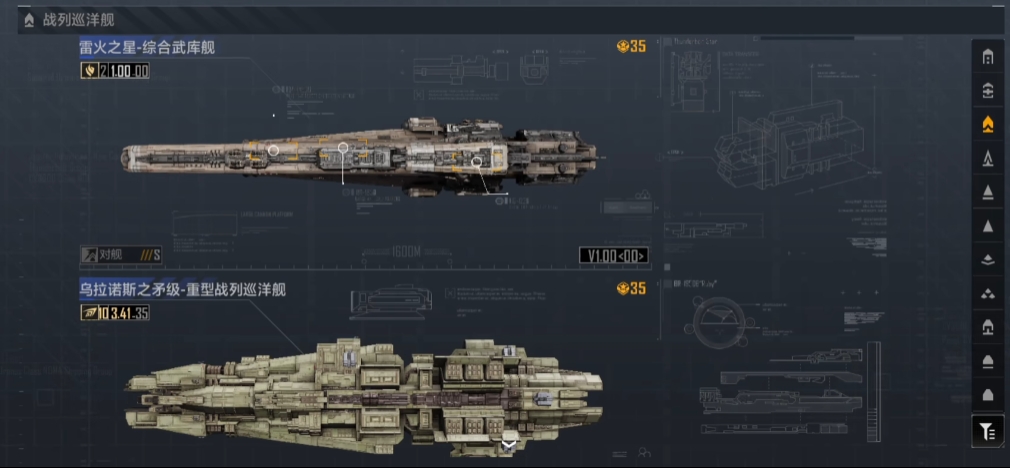This screenshot has height=468, width=1010.
Task: Select the topmost base-shaped sidebar icon
Action: 987,57
